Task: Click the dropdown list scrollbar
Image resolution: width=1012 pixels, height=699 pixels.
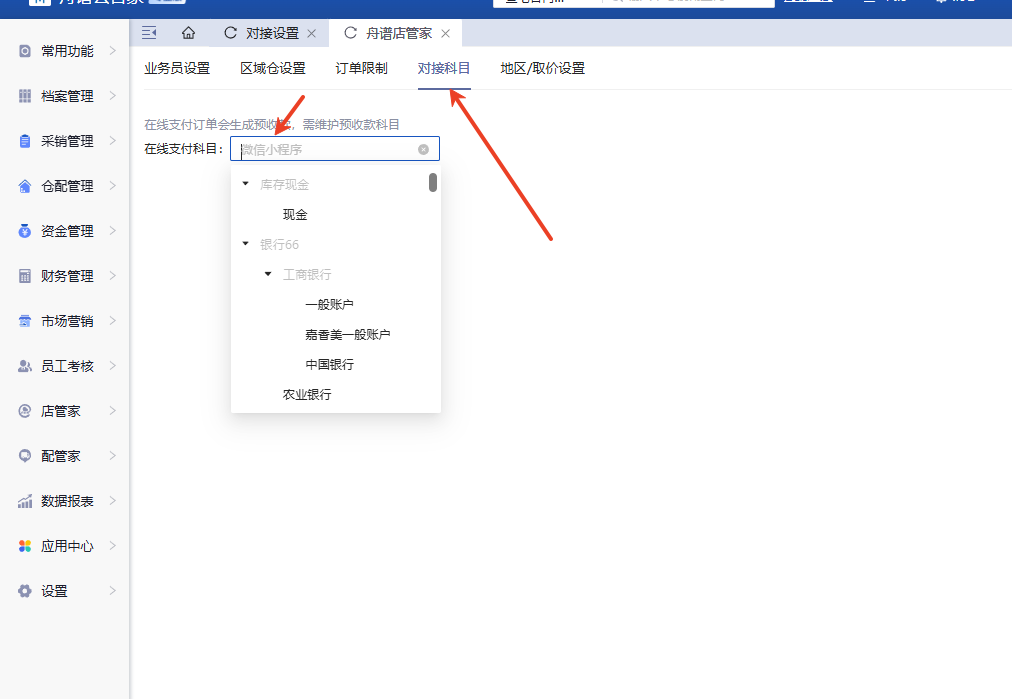Action: (433, 182)
